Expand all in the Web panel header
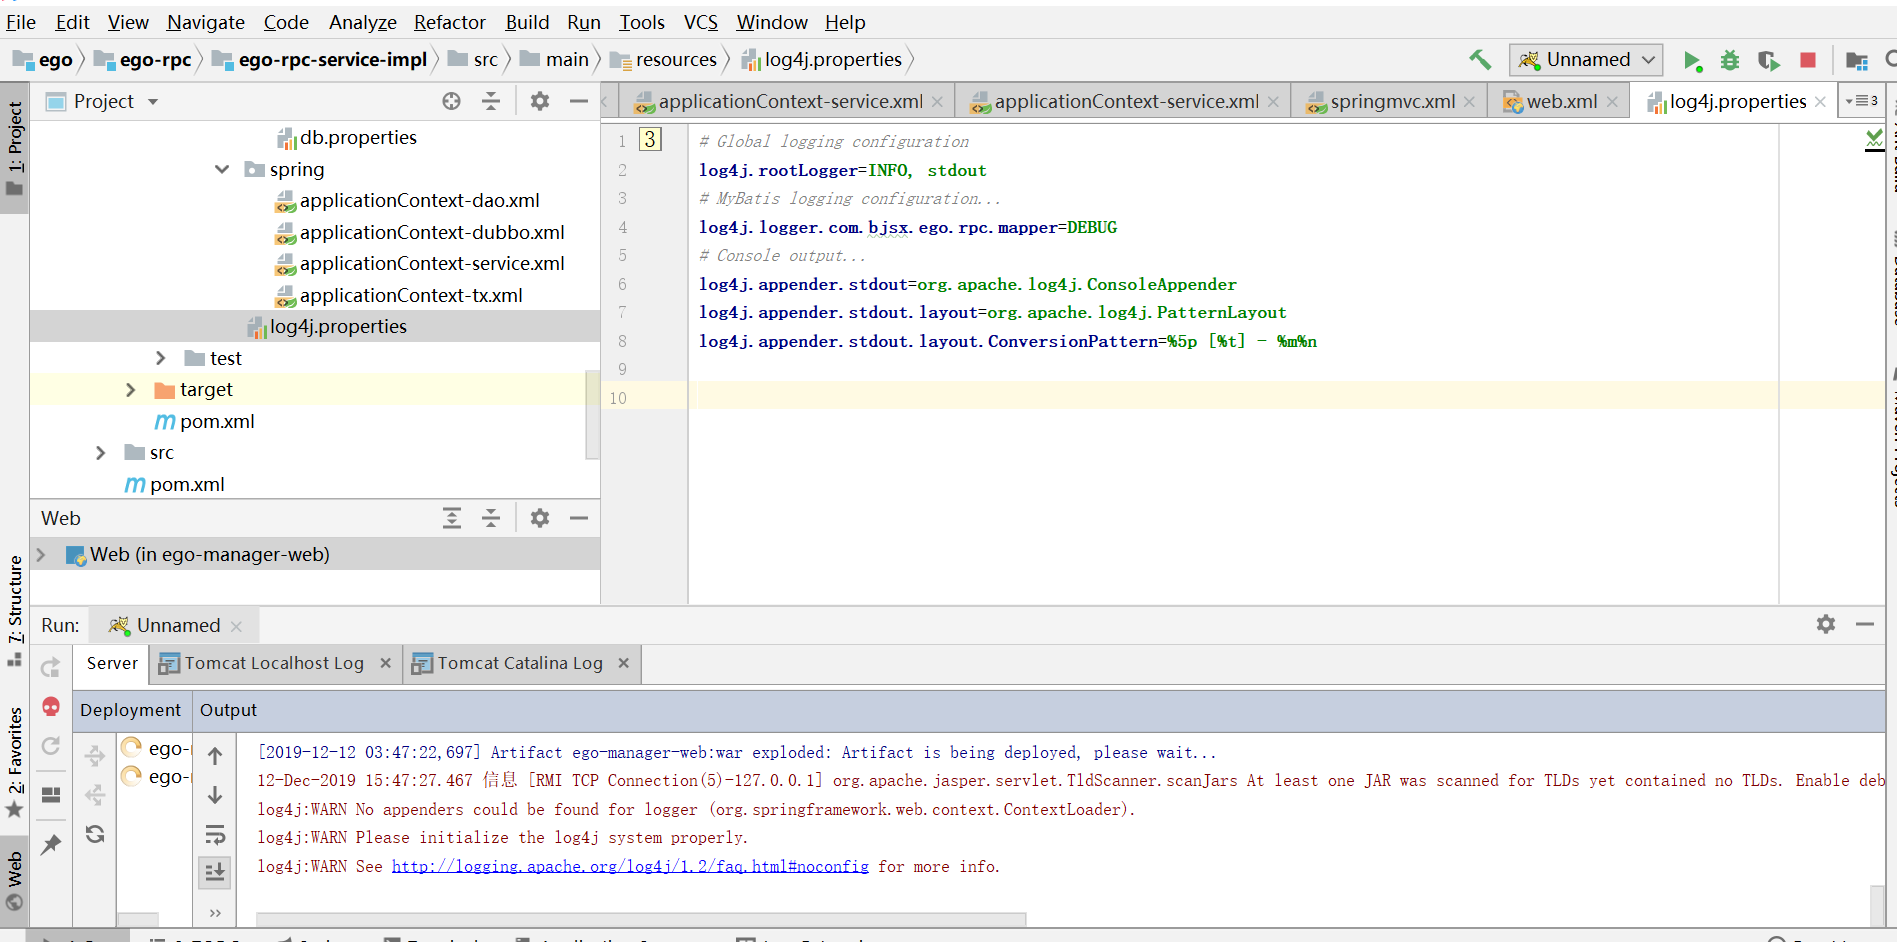This screenshot has height=942, width=1897. 452,518
